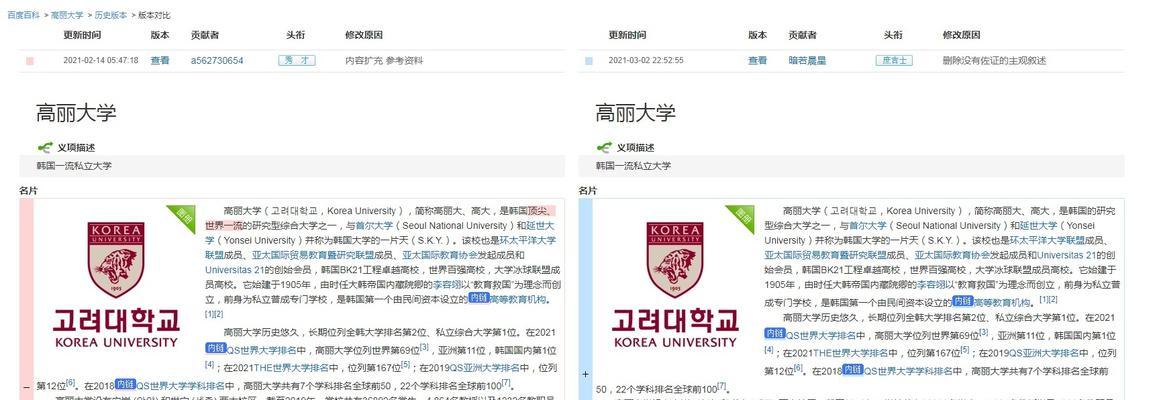Open Korea University logo image in left version
This screenshot has height=400, width=1161.
pos(116,285)
